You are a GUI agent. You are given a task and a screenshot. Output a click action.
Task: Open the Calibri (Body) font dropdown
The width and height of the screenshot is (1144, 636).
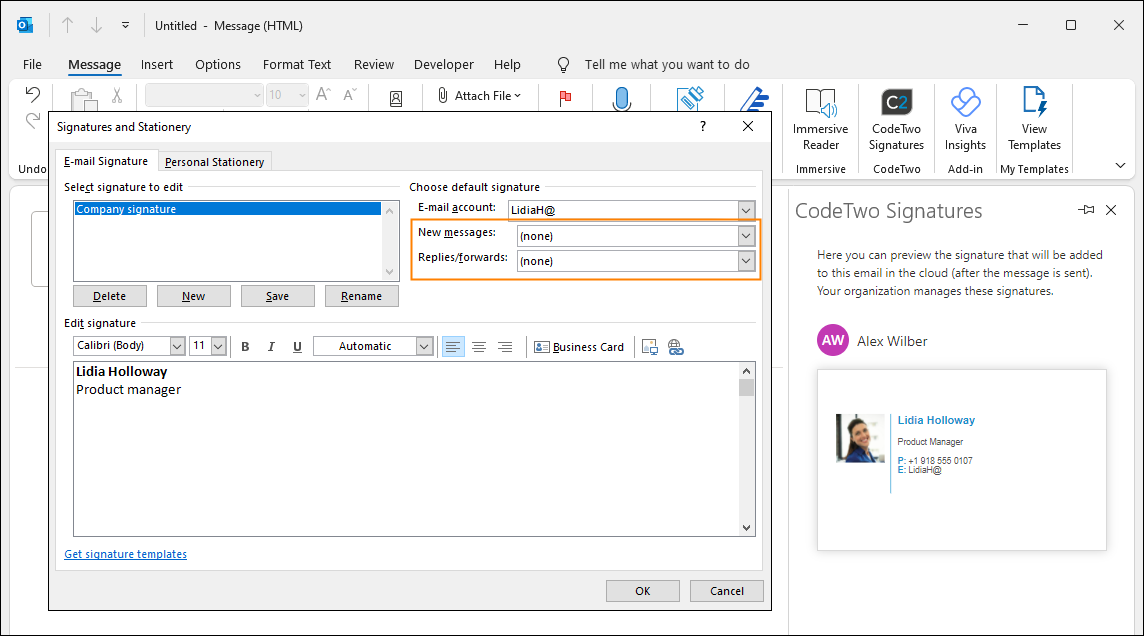pyautogui.click(x=177, y=346)
